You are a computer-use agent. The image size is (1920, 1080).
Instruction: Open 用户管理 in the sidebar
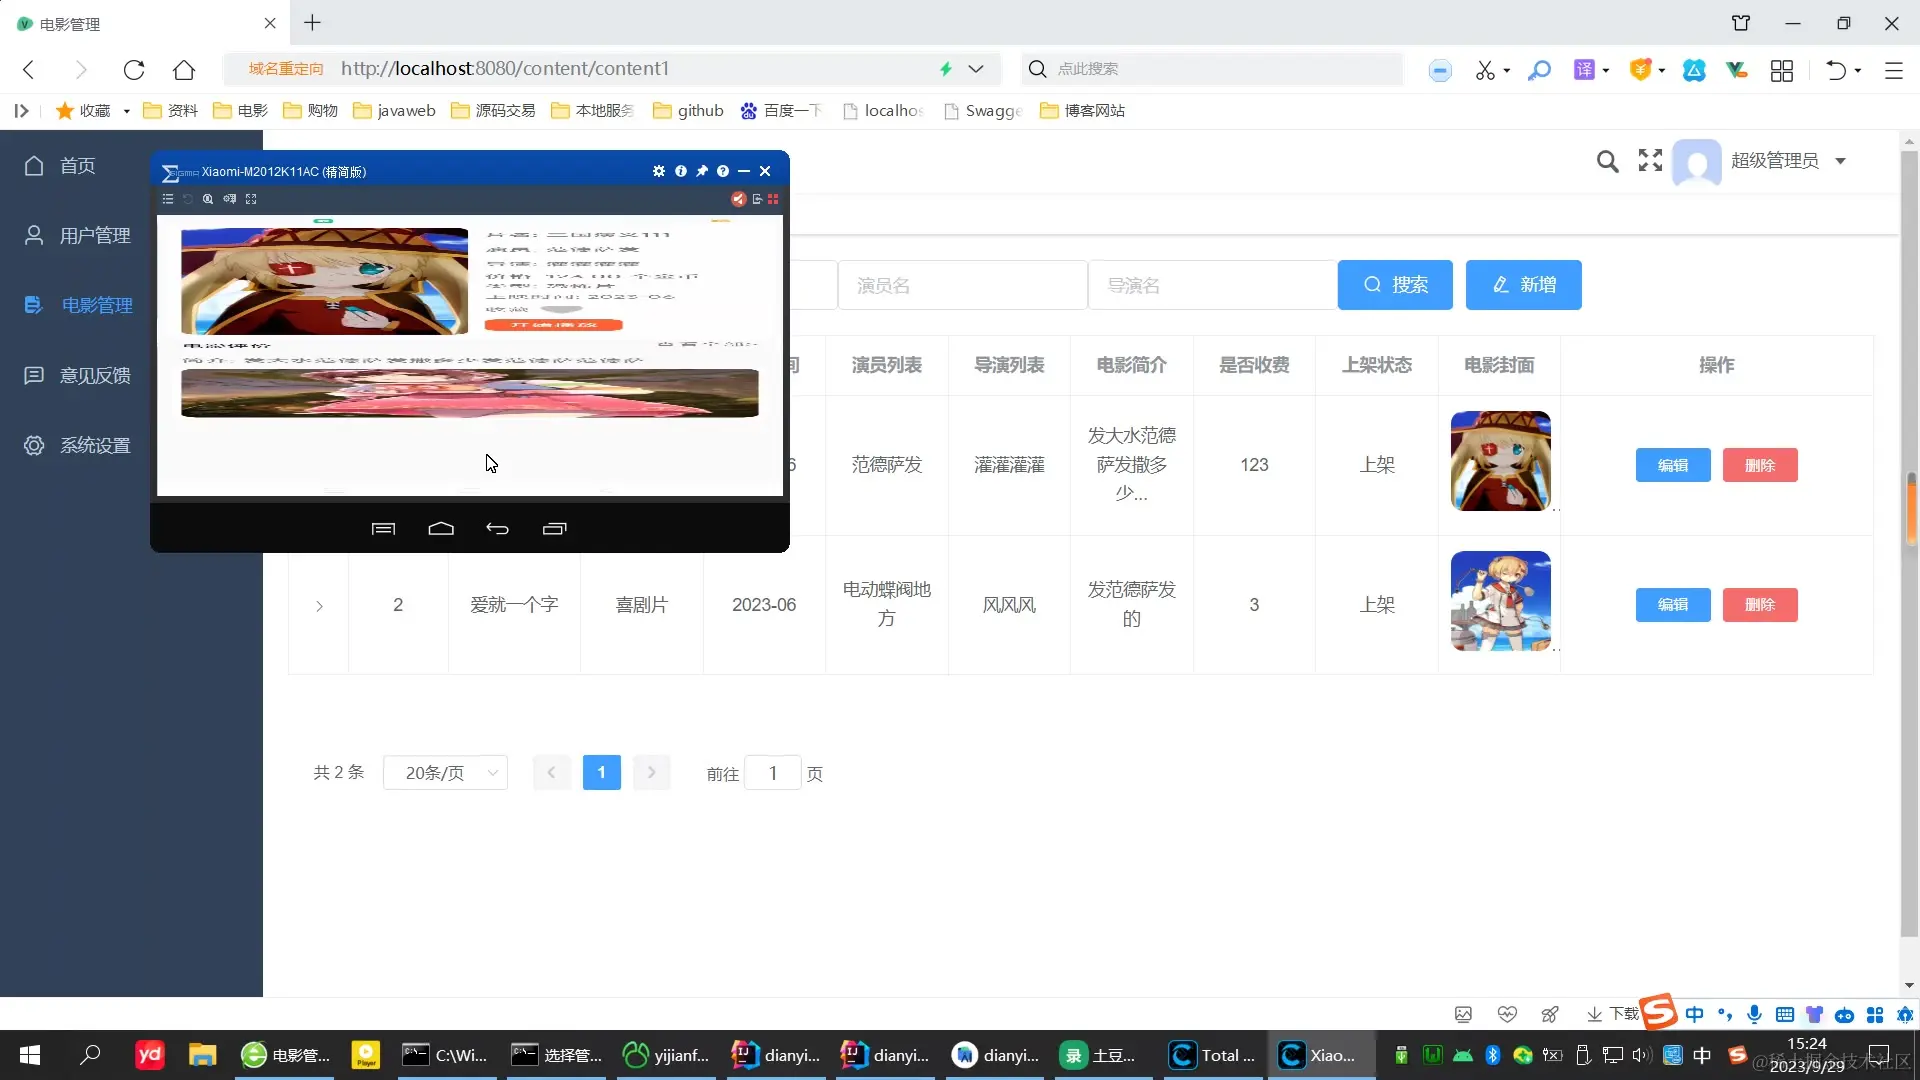95,235
